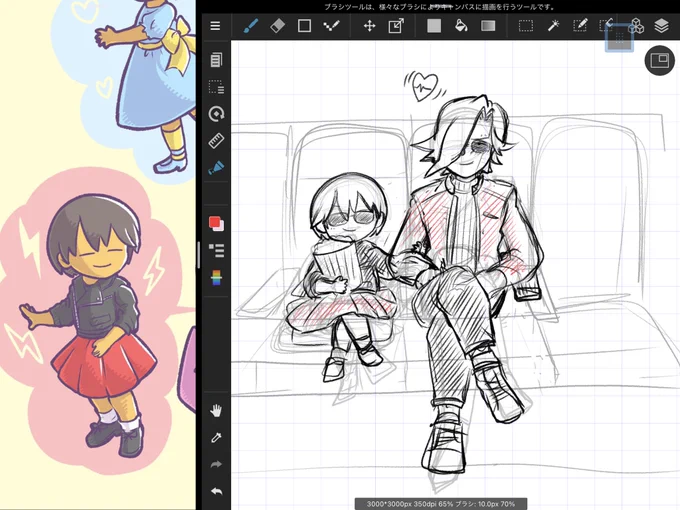
Task: Select the rectangular selection tool
Action: [526, 26]
